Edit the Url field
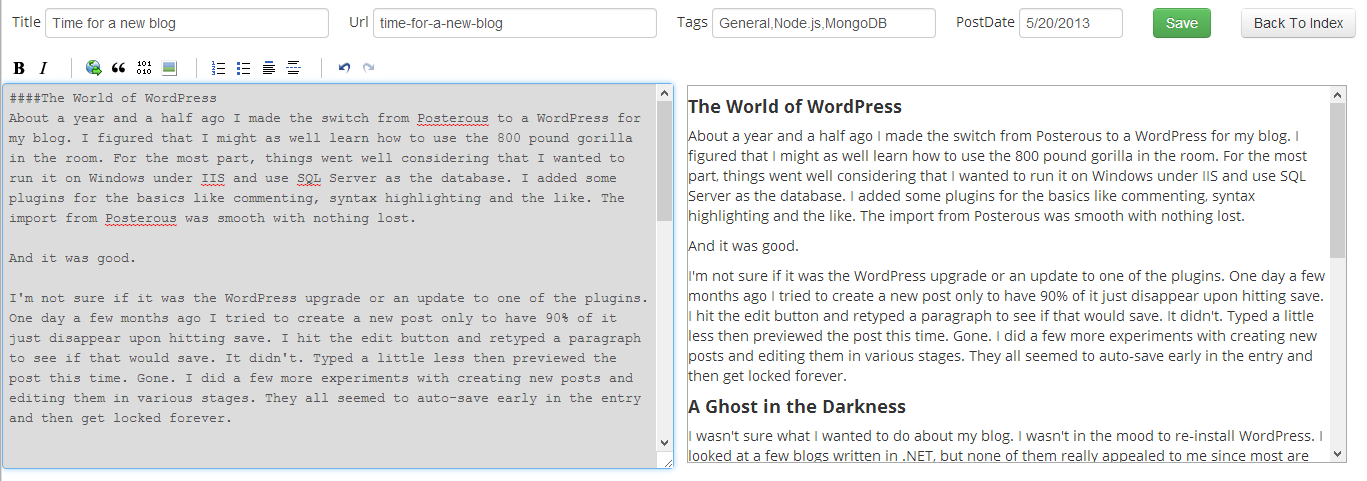This screenshot has height=481, width=1367. (x=514, y=23)
